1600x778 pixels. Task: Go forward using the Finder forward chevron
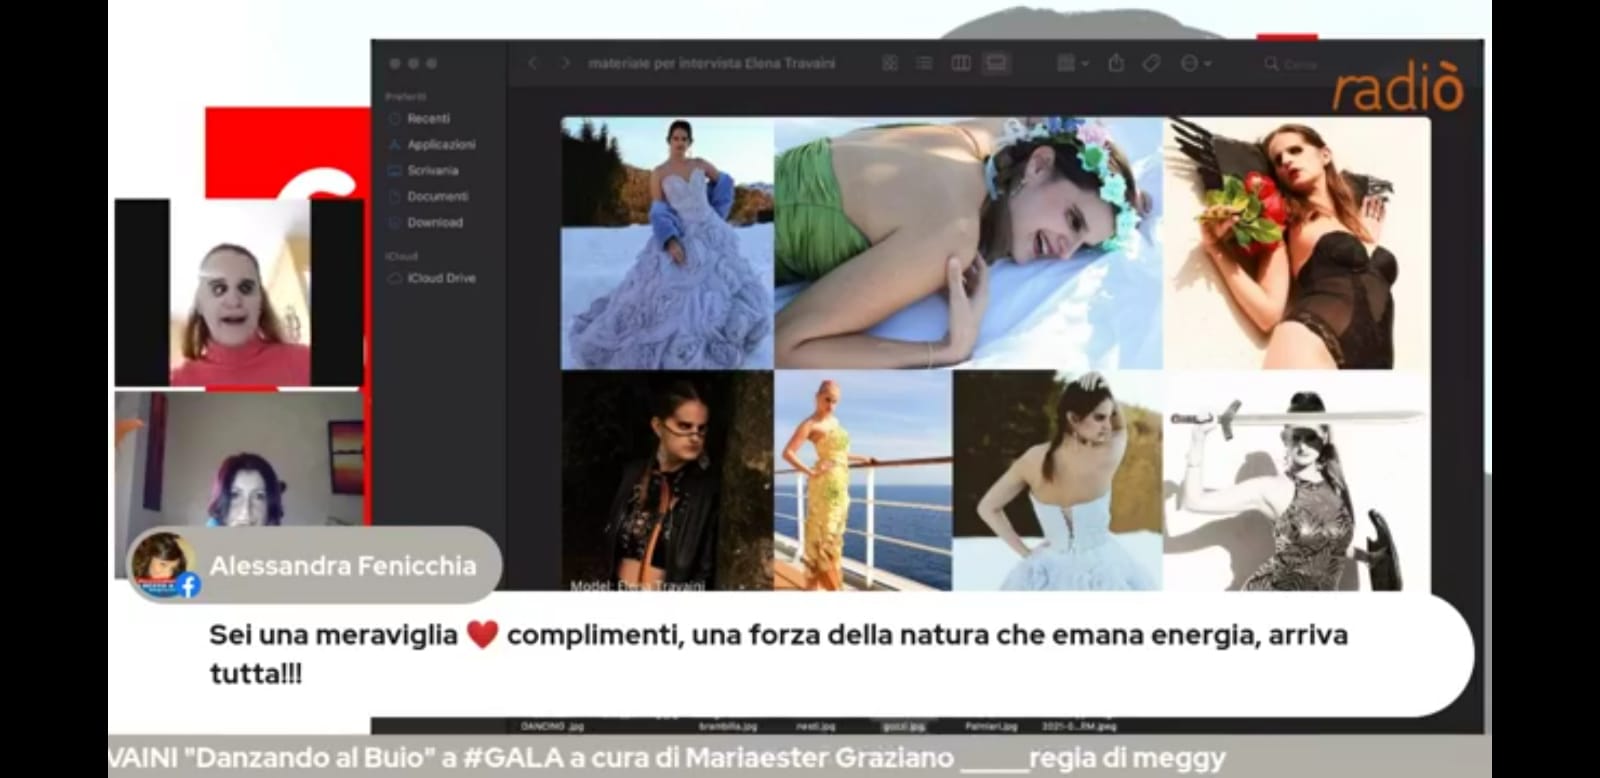(566, 63)
